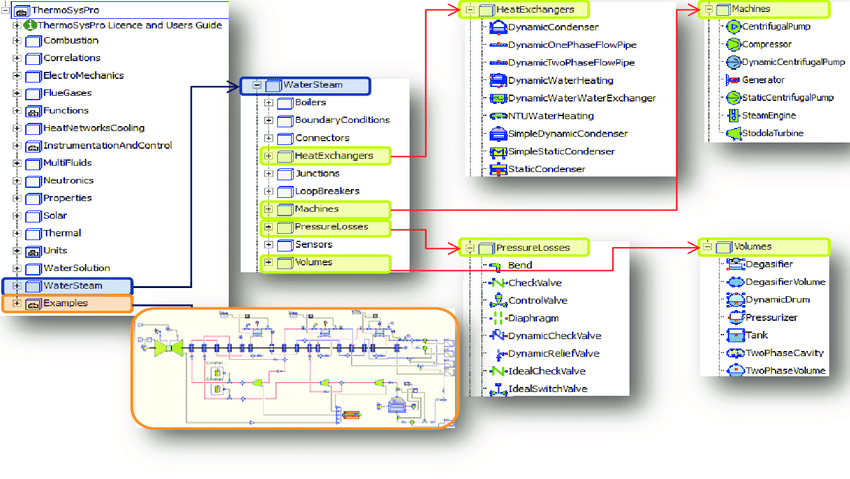
Task: Click the TwoPhaseVolume icon
Action: [736, 371]
